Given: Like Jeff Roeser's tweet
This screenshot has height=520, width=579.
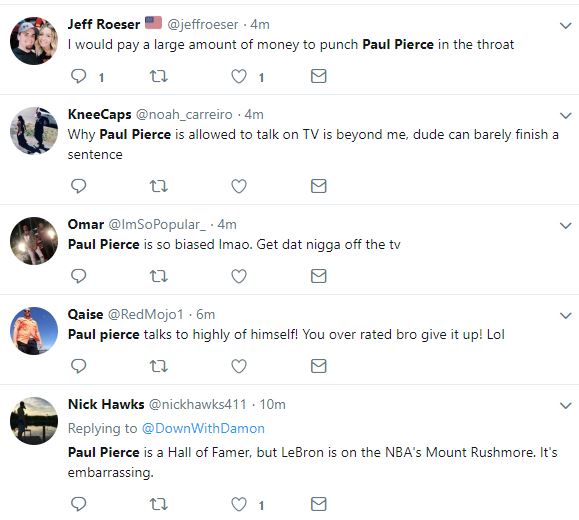Looking at the screenshot, I should [239, 76].
